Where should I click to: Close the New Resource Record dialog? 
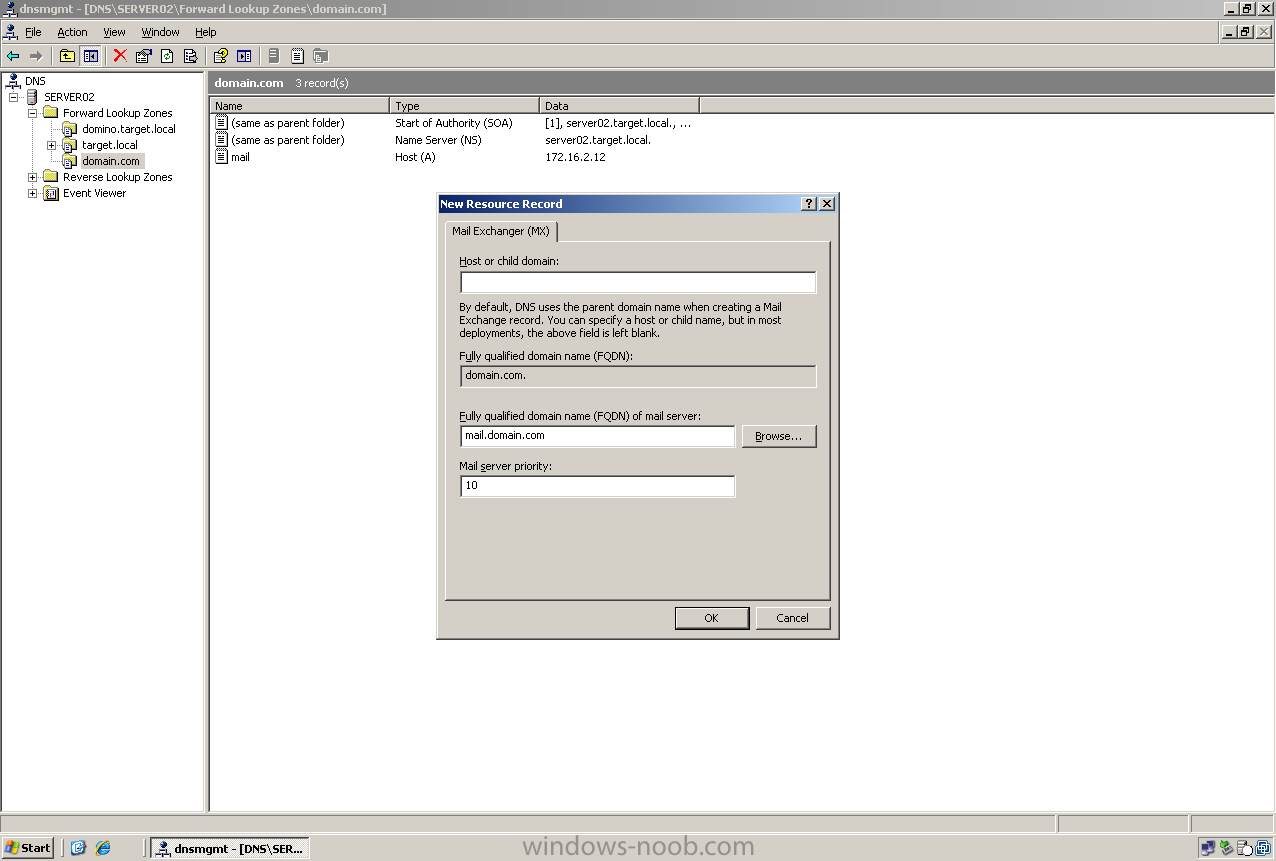827,203
